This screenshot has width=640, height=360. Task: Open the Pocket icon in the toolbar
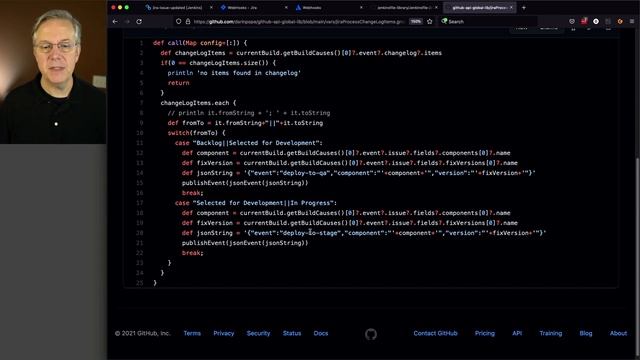[x=572, y=21]
